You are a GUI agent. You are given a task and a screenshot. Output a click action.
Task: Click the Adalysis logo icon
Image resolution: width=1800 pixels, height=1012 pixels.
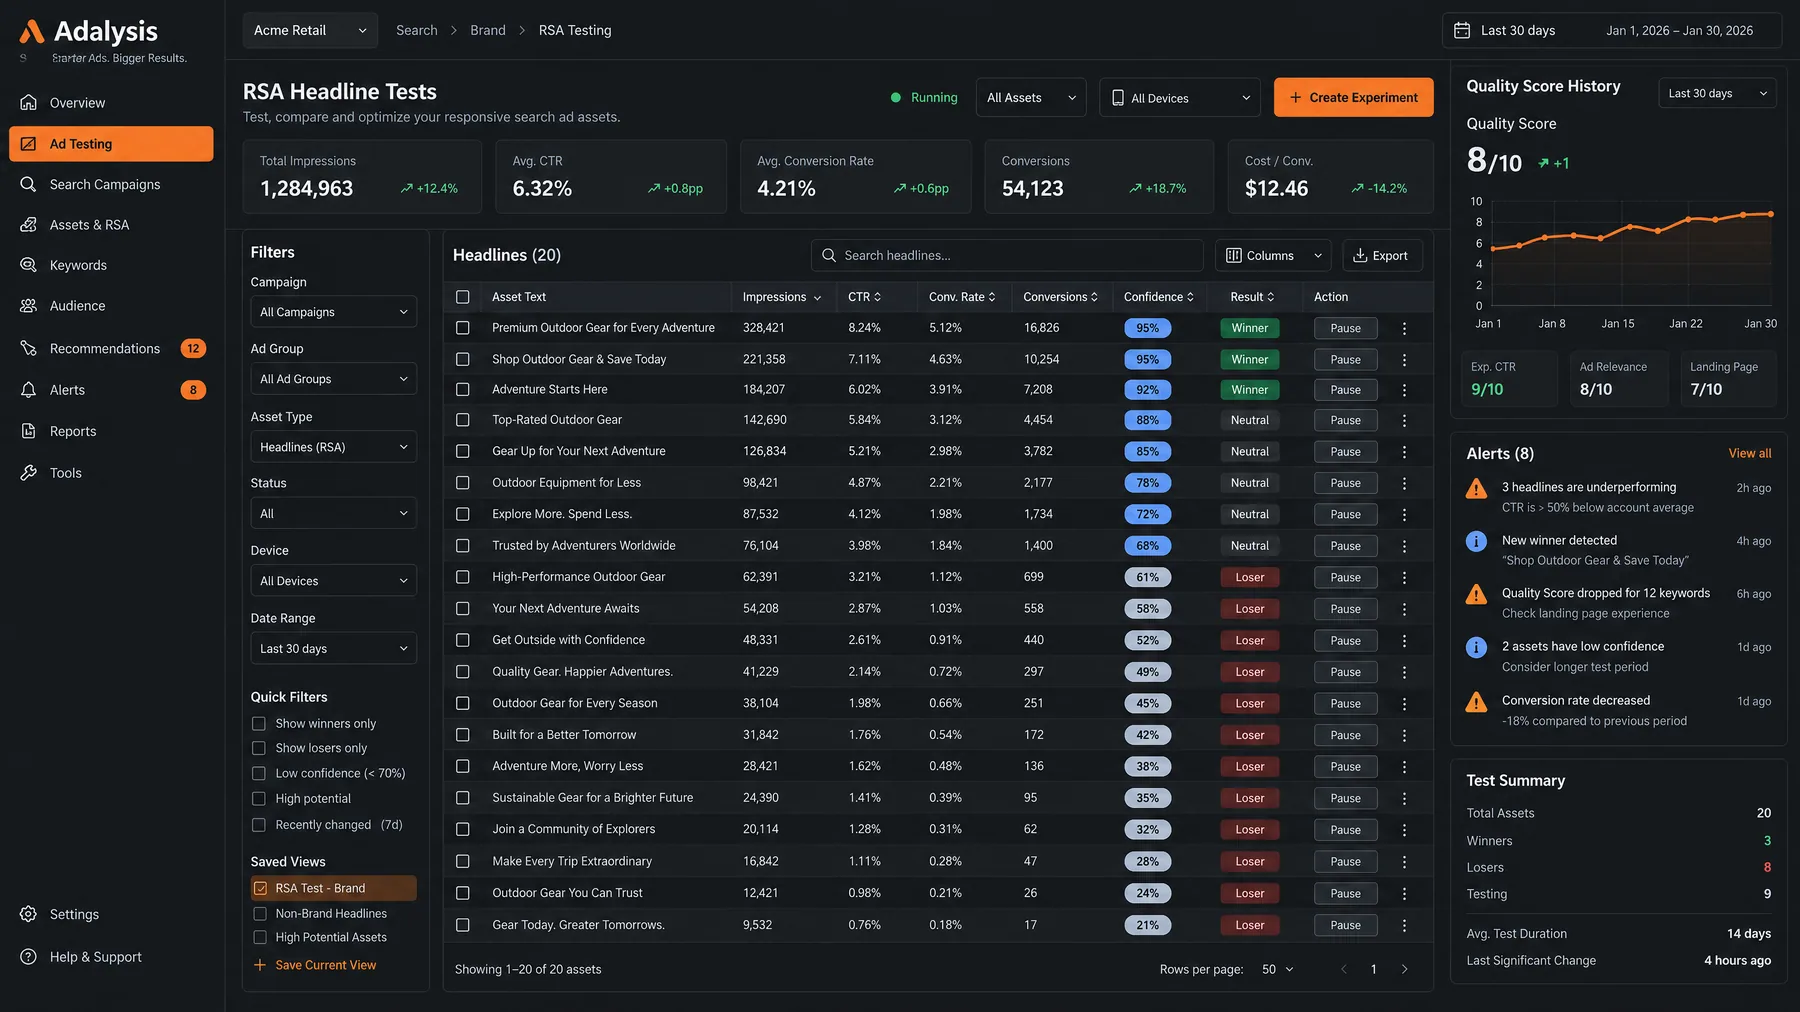pyautogui.click(x=32, y=32)
